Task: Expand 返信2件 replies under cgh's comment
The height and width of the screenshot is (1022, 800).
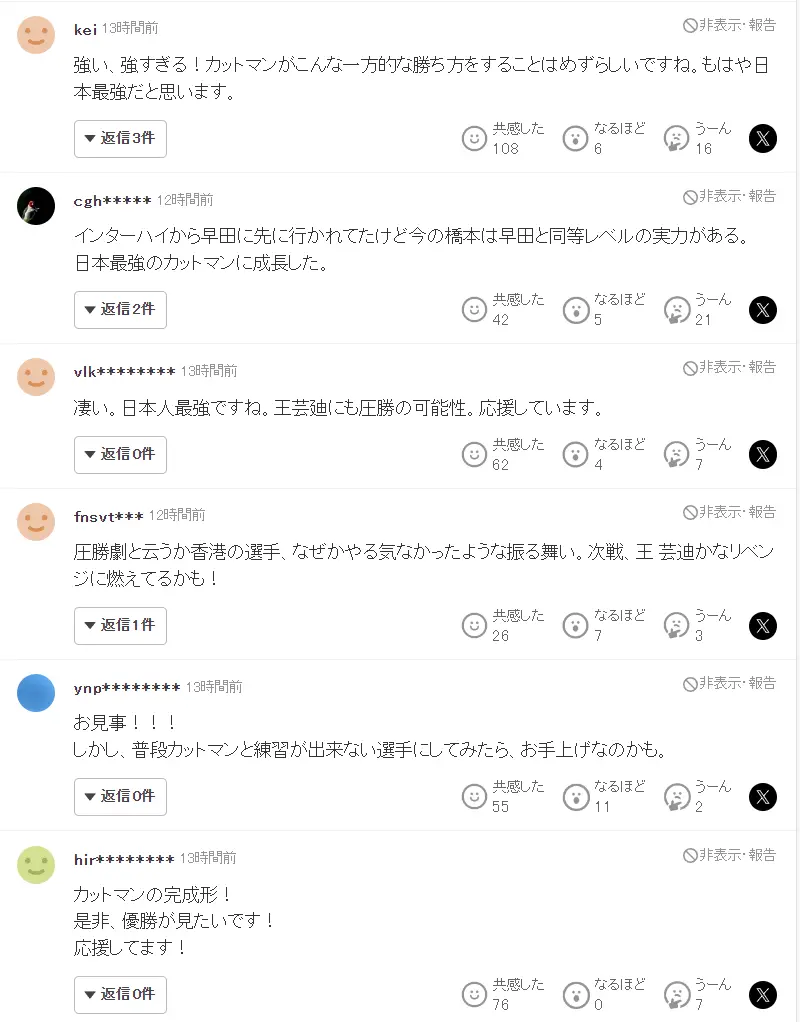Action: (x=120, y=310)
